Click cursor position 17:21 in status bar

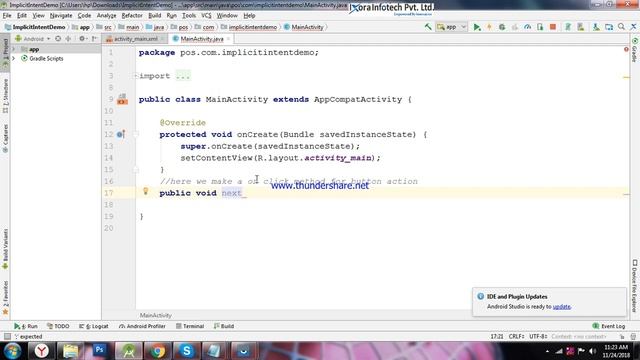click(497, 336)
